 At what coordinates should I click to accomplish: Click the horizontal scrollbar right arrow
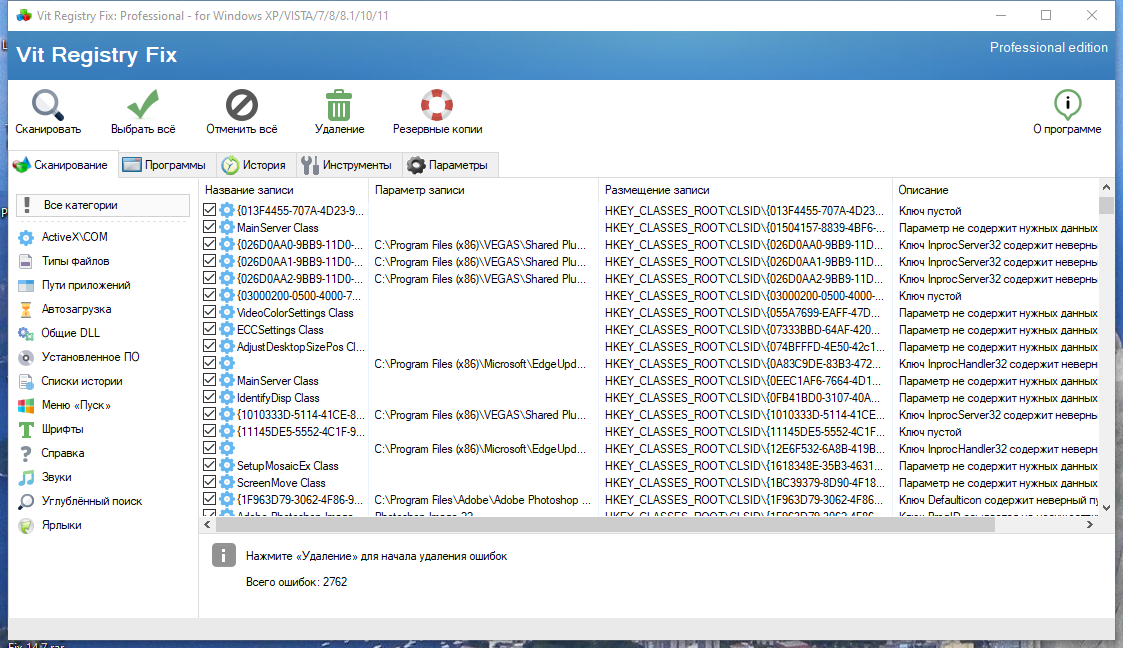point(1090,525)
